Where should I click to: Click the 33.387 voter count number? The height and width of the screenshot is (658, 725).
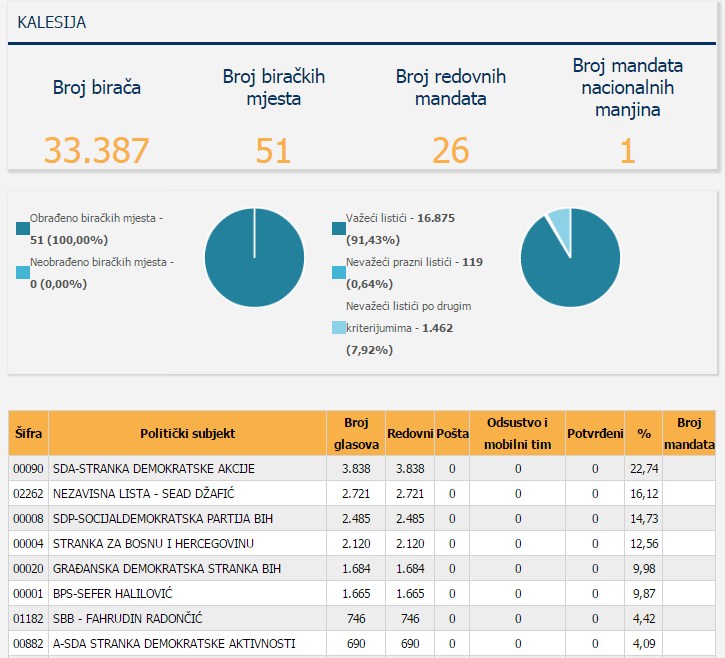click(97, 151)
